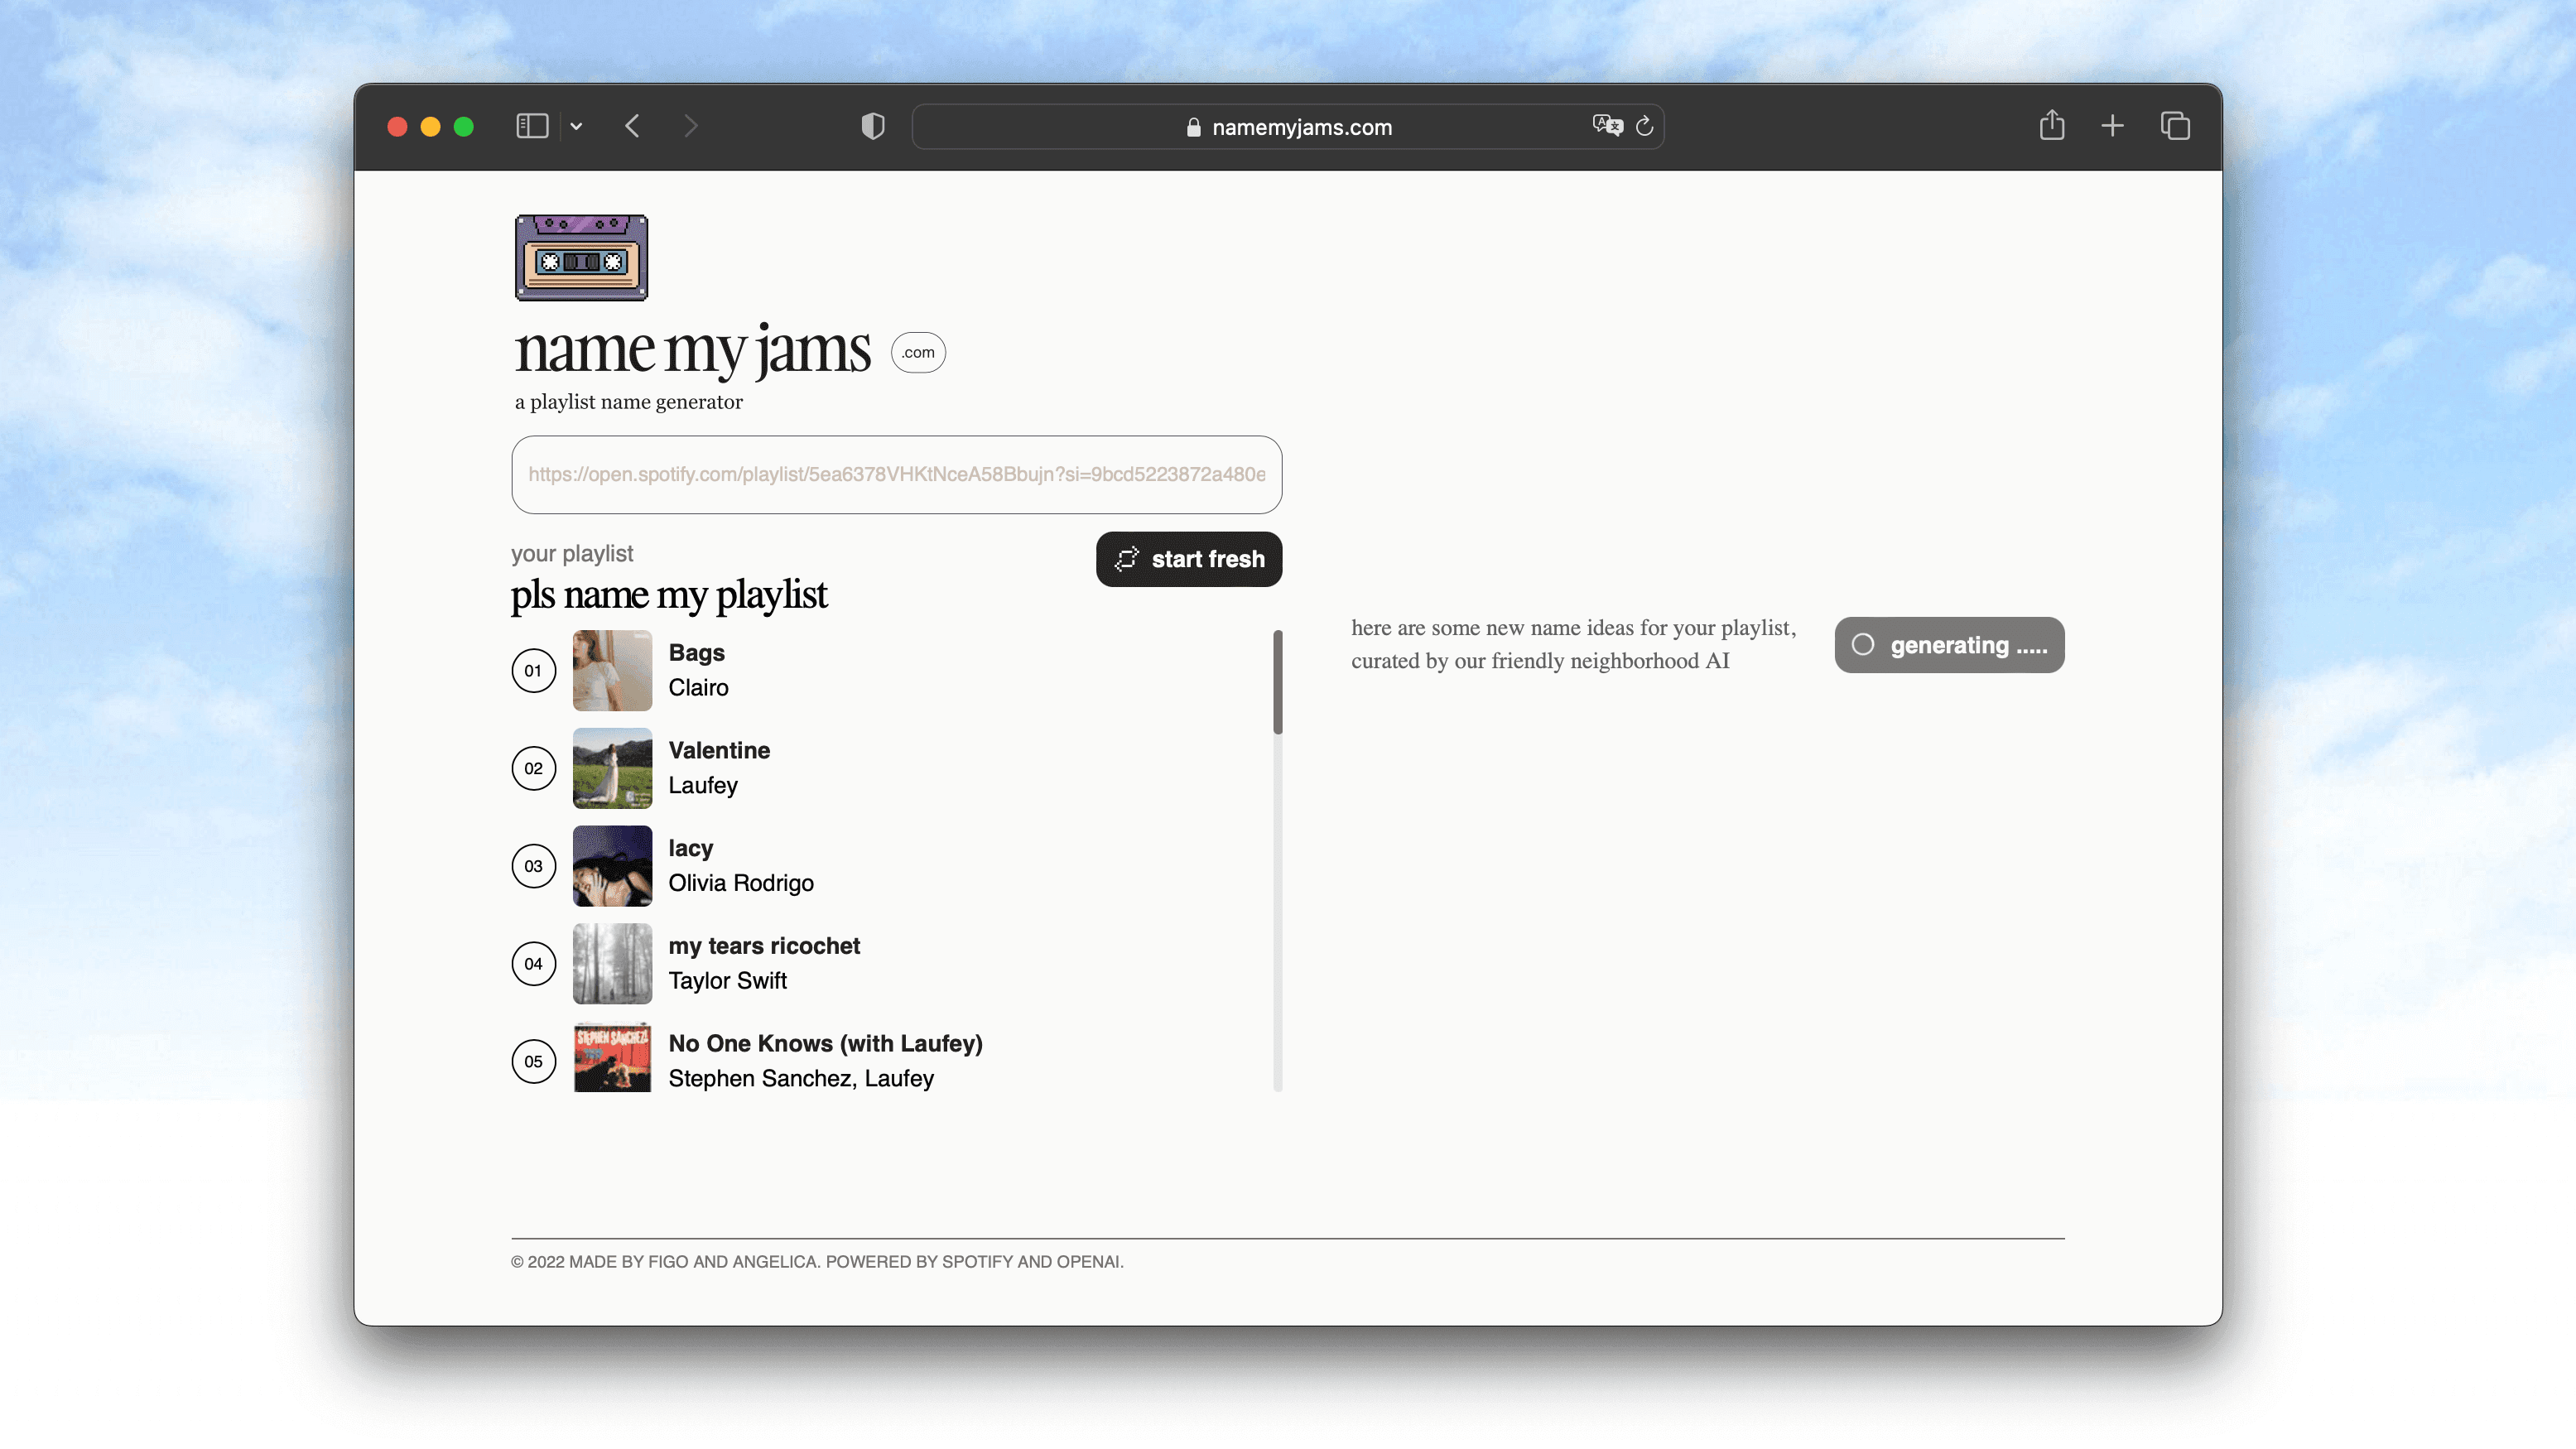Click No One Knows (with Laufey) title
The image size is (2576, 1449).
tap(825, 1044)
